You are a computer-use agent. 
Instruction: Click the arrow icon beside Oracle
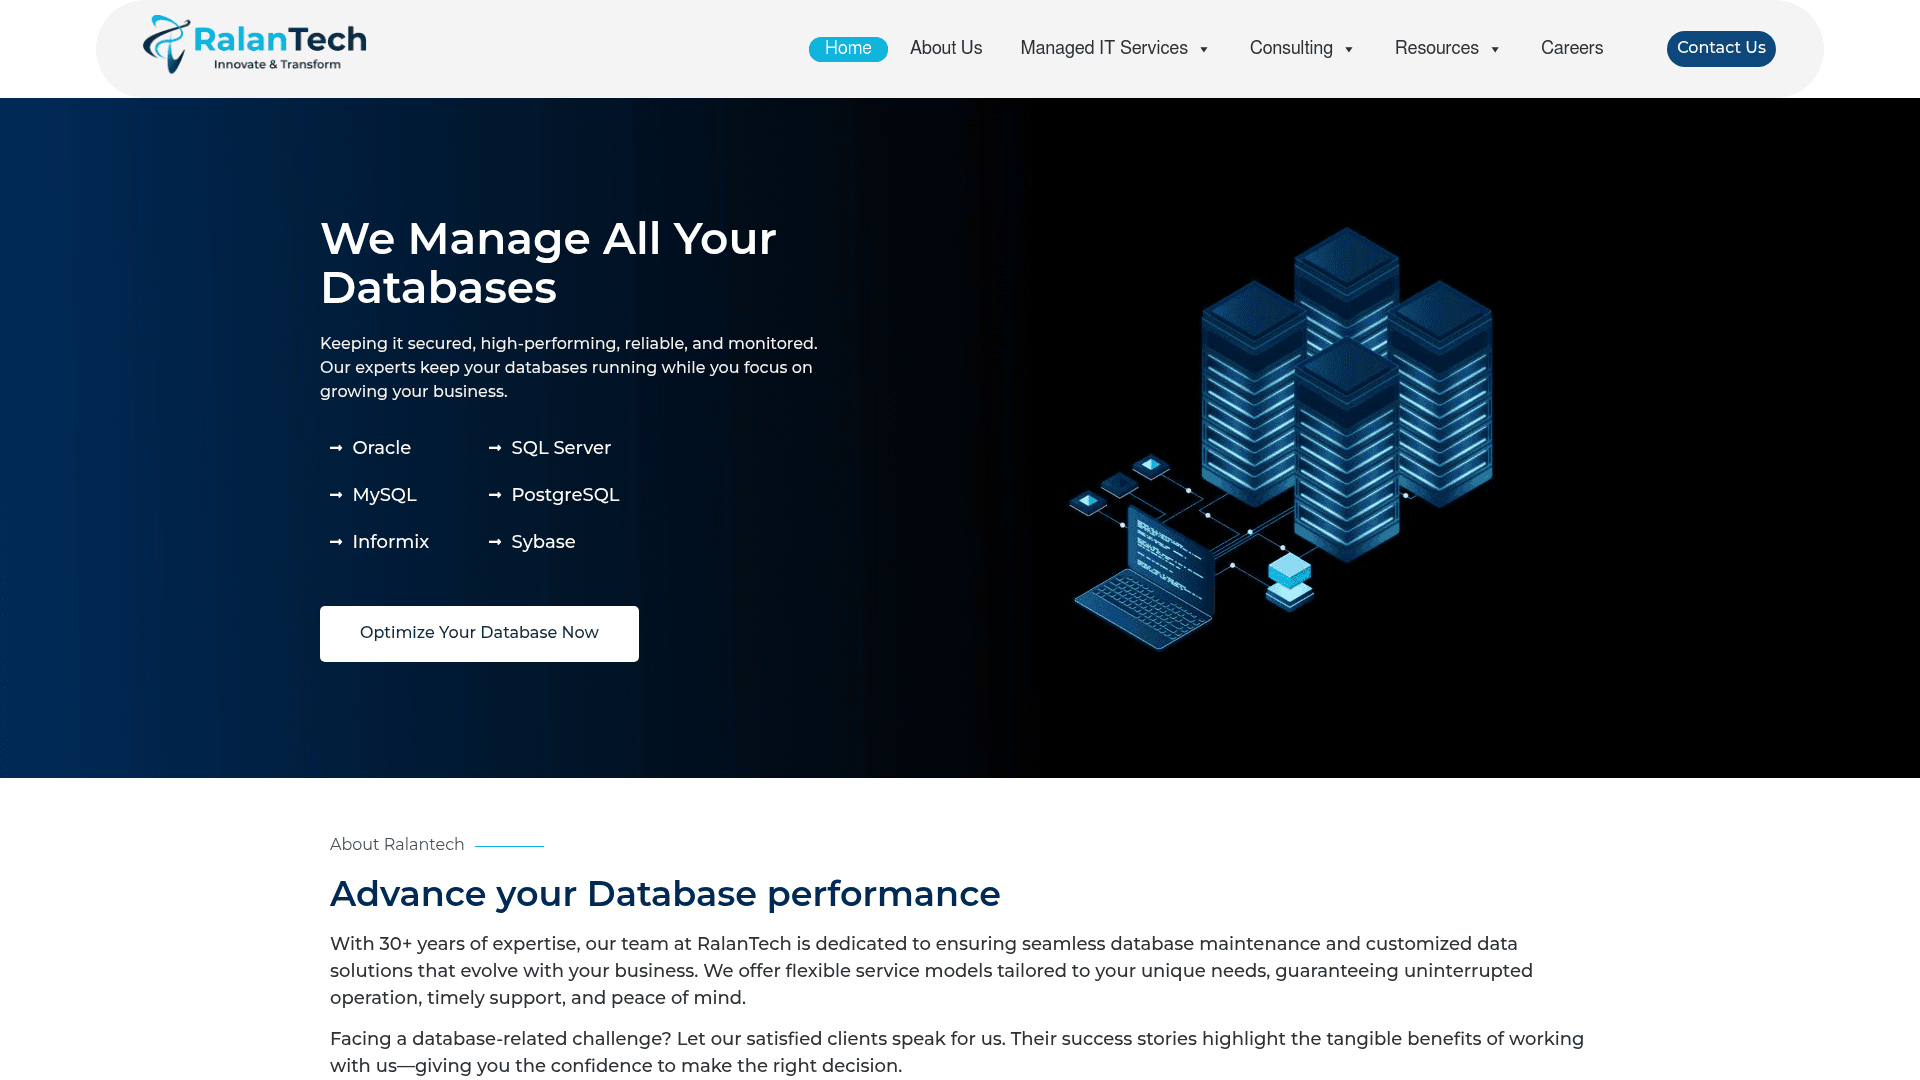(x=336, y=448)
